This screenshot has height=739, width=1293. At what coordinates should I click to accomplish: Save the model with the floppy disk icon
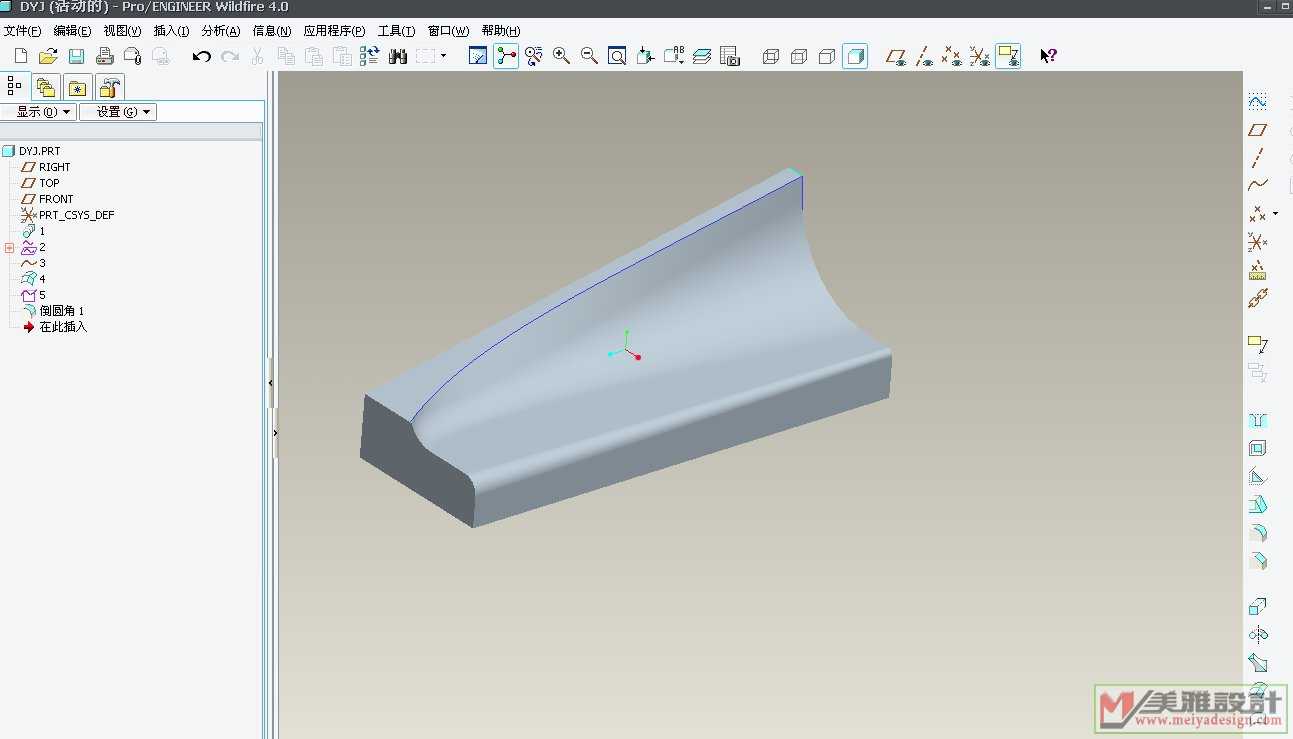tap(76, 56)
